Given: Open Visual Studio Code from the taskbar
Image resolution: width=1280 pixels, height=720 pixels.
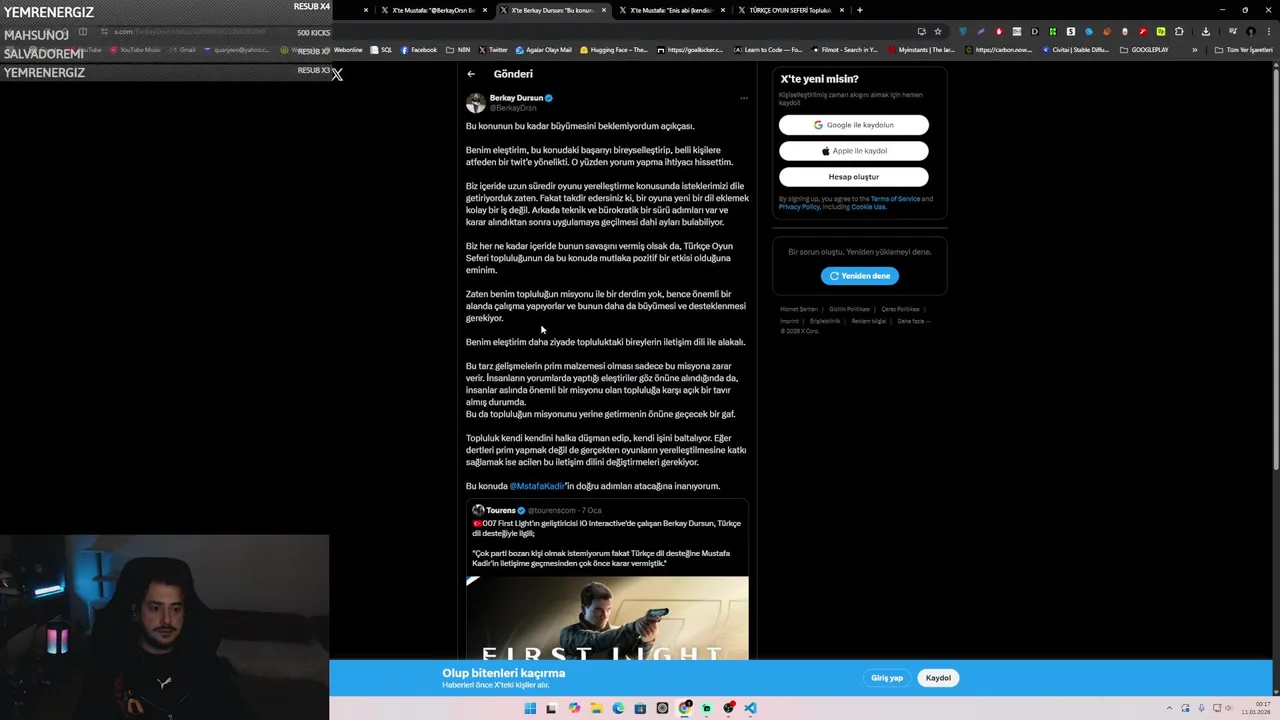Looking at the screenshot, I should pos(751,708).
